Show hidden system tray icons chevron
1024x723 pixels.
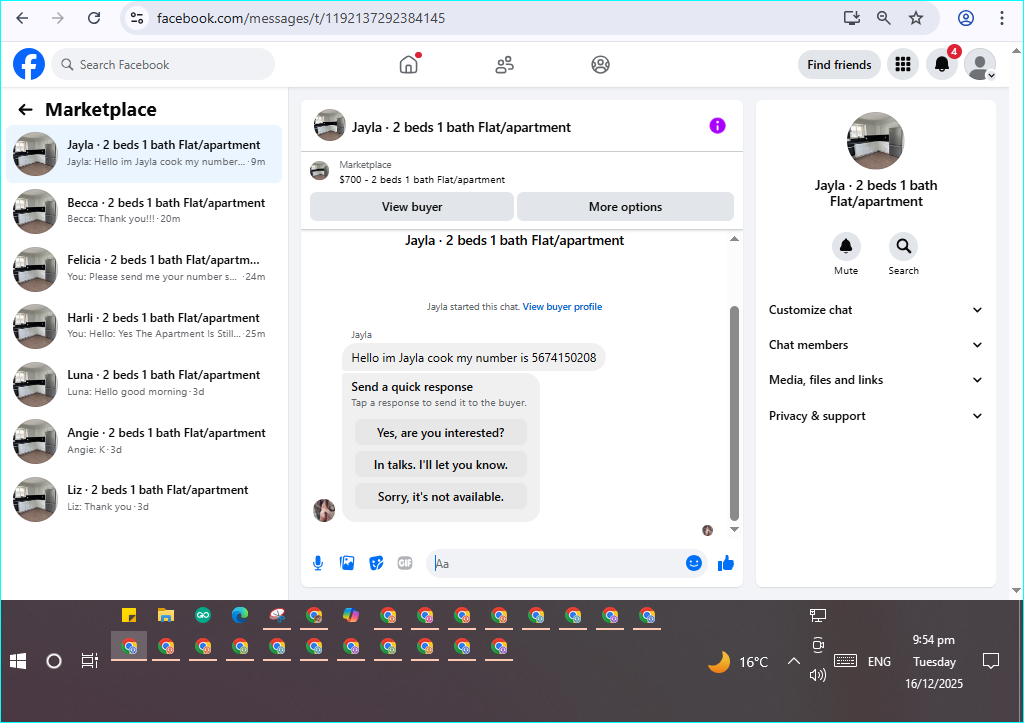point(793,662)
